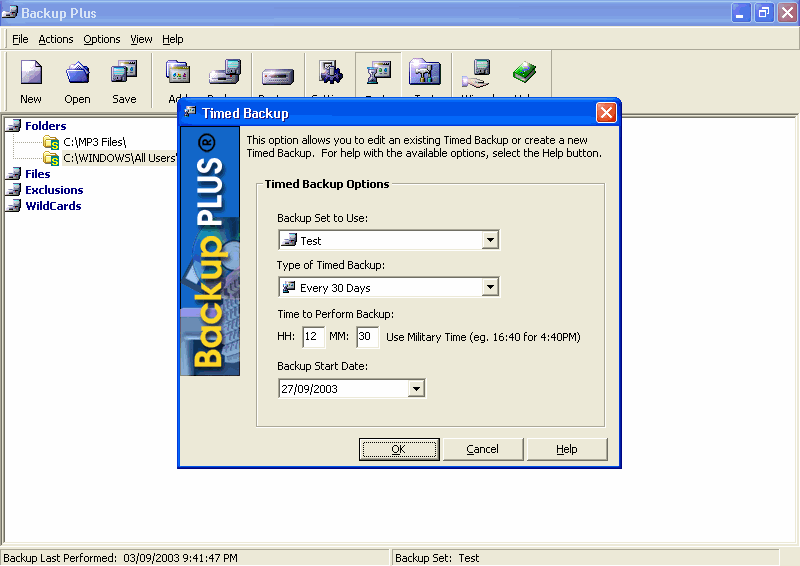Click the Open folder toolbar icon
Viewport: 800px width, 566px height.
point(78,72)
